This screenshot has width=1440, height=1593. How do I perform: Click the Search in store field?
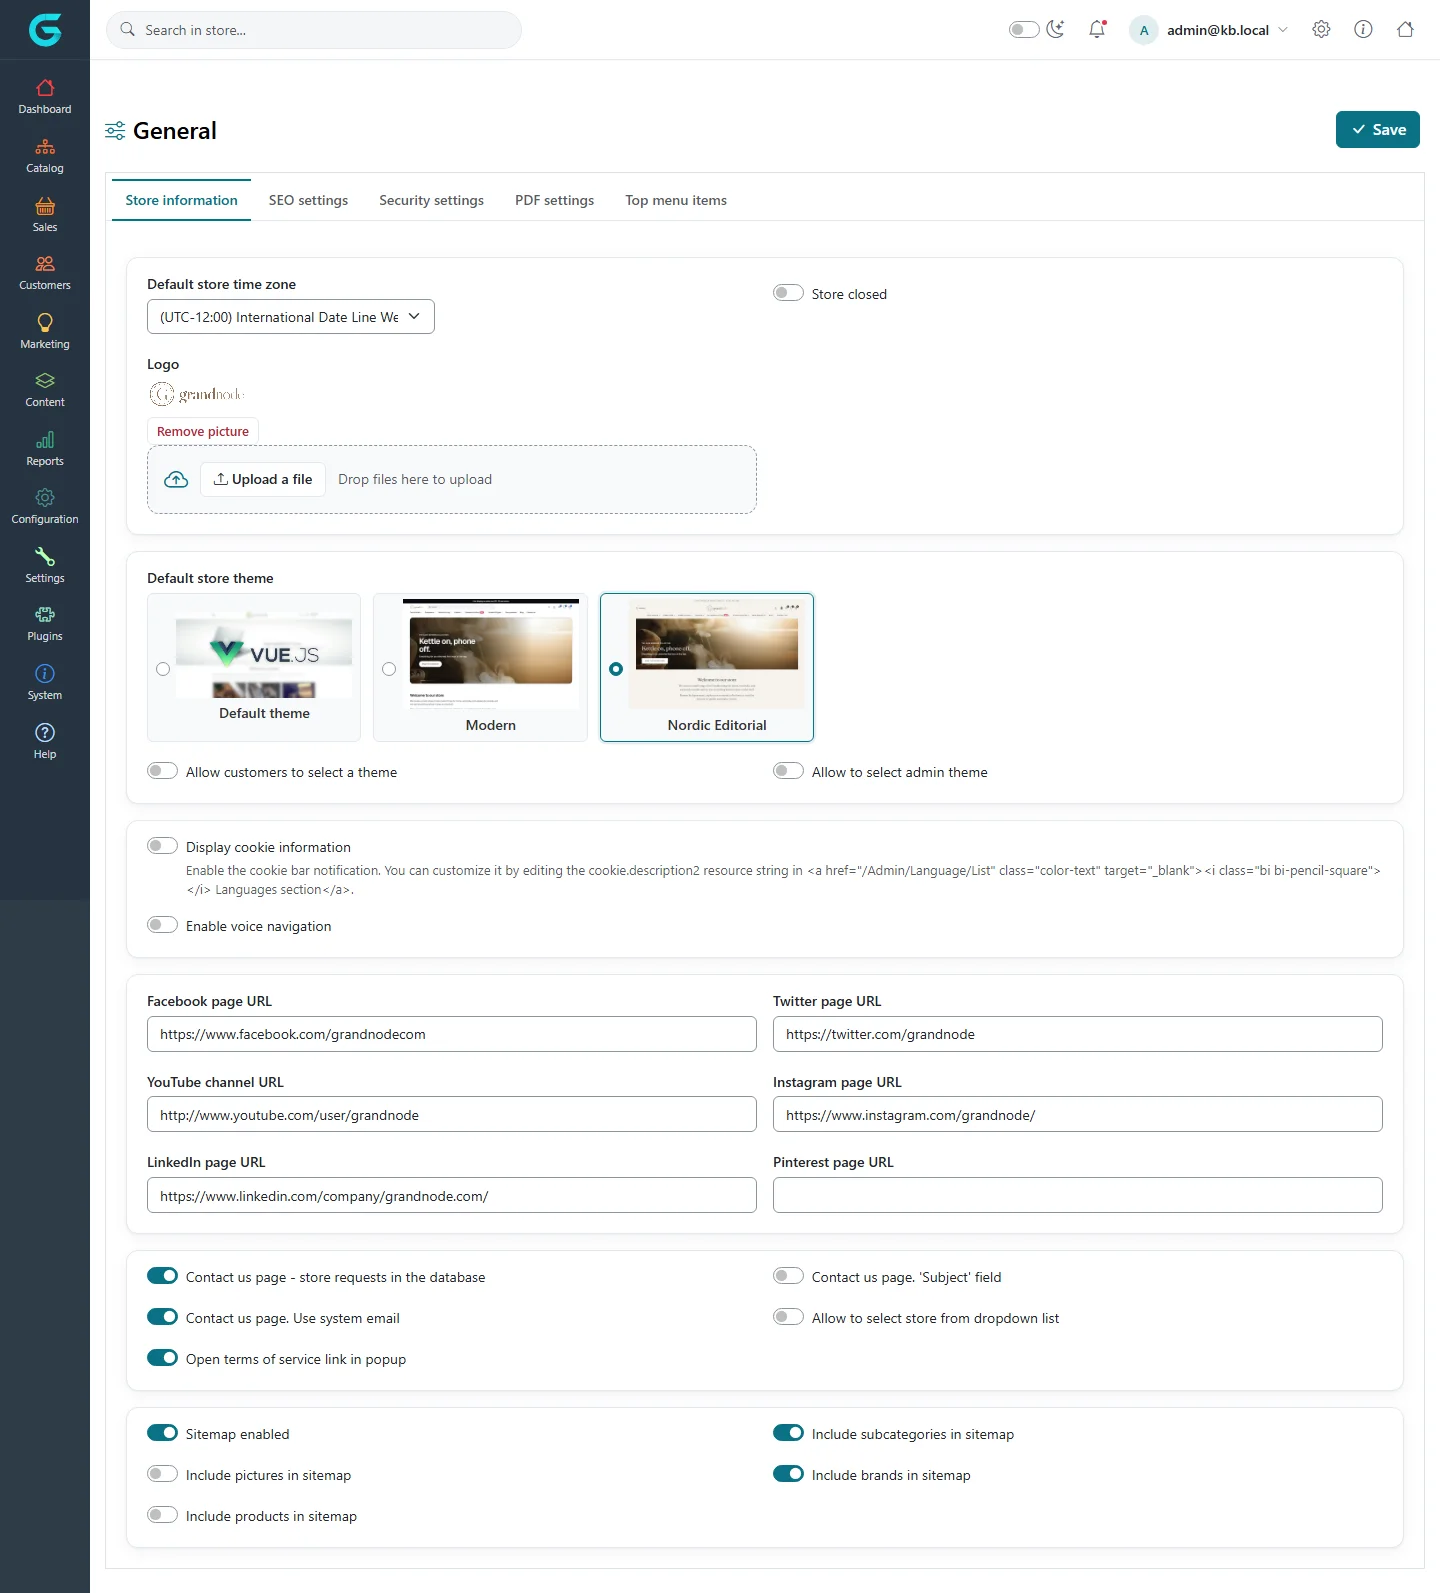pos(314,30)
